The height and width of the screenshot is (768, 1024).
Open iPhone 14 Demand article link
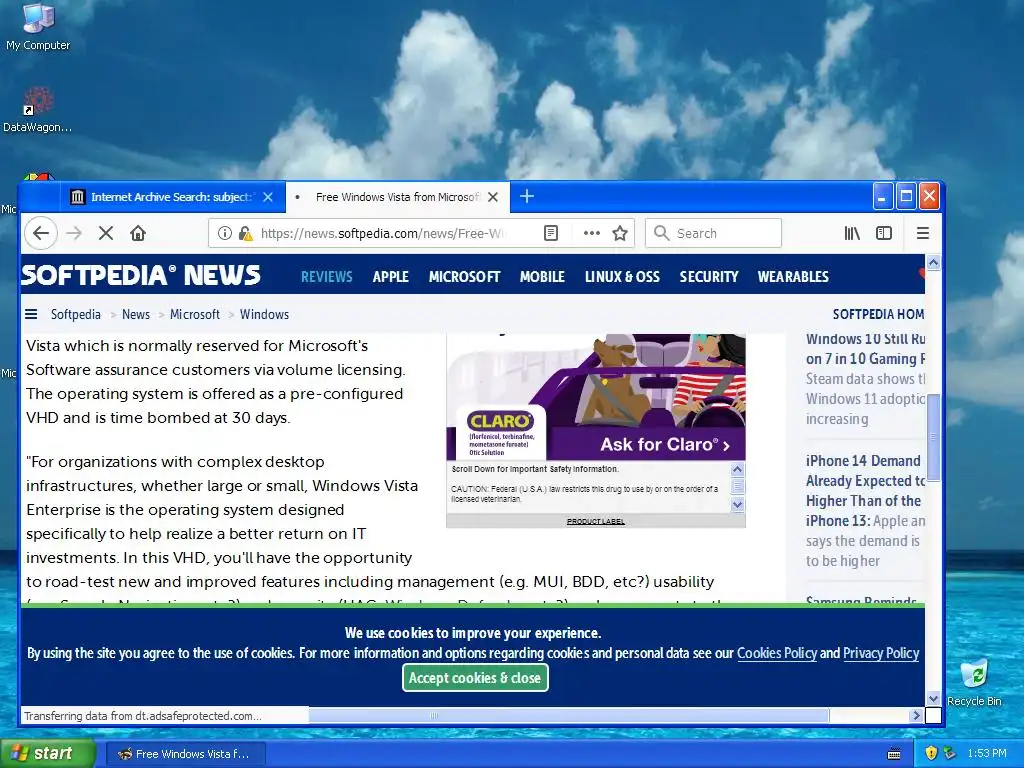[x=865, y=490]
